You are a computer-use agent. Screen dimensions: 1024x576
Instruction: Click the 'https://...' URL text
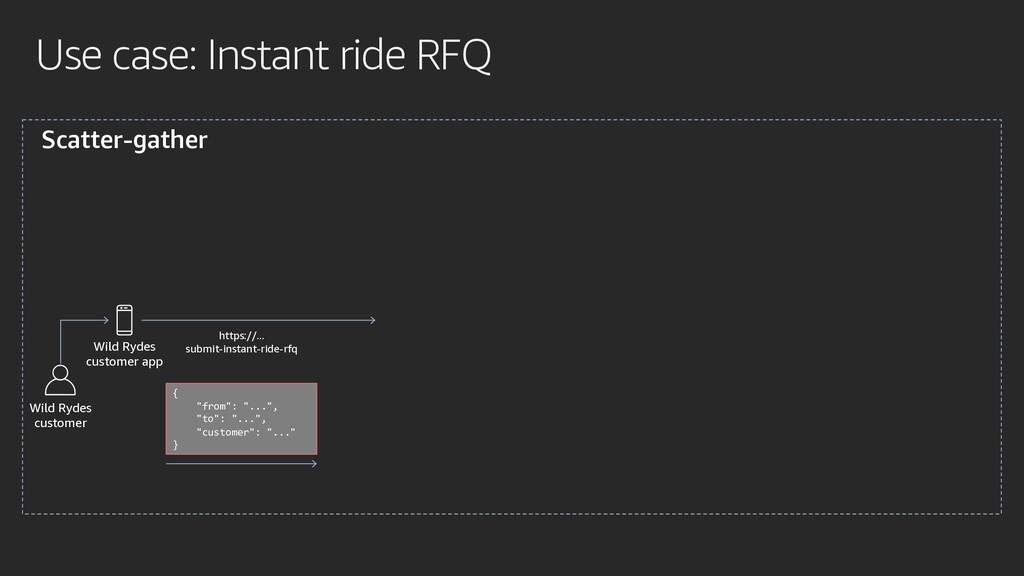241,336
